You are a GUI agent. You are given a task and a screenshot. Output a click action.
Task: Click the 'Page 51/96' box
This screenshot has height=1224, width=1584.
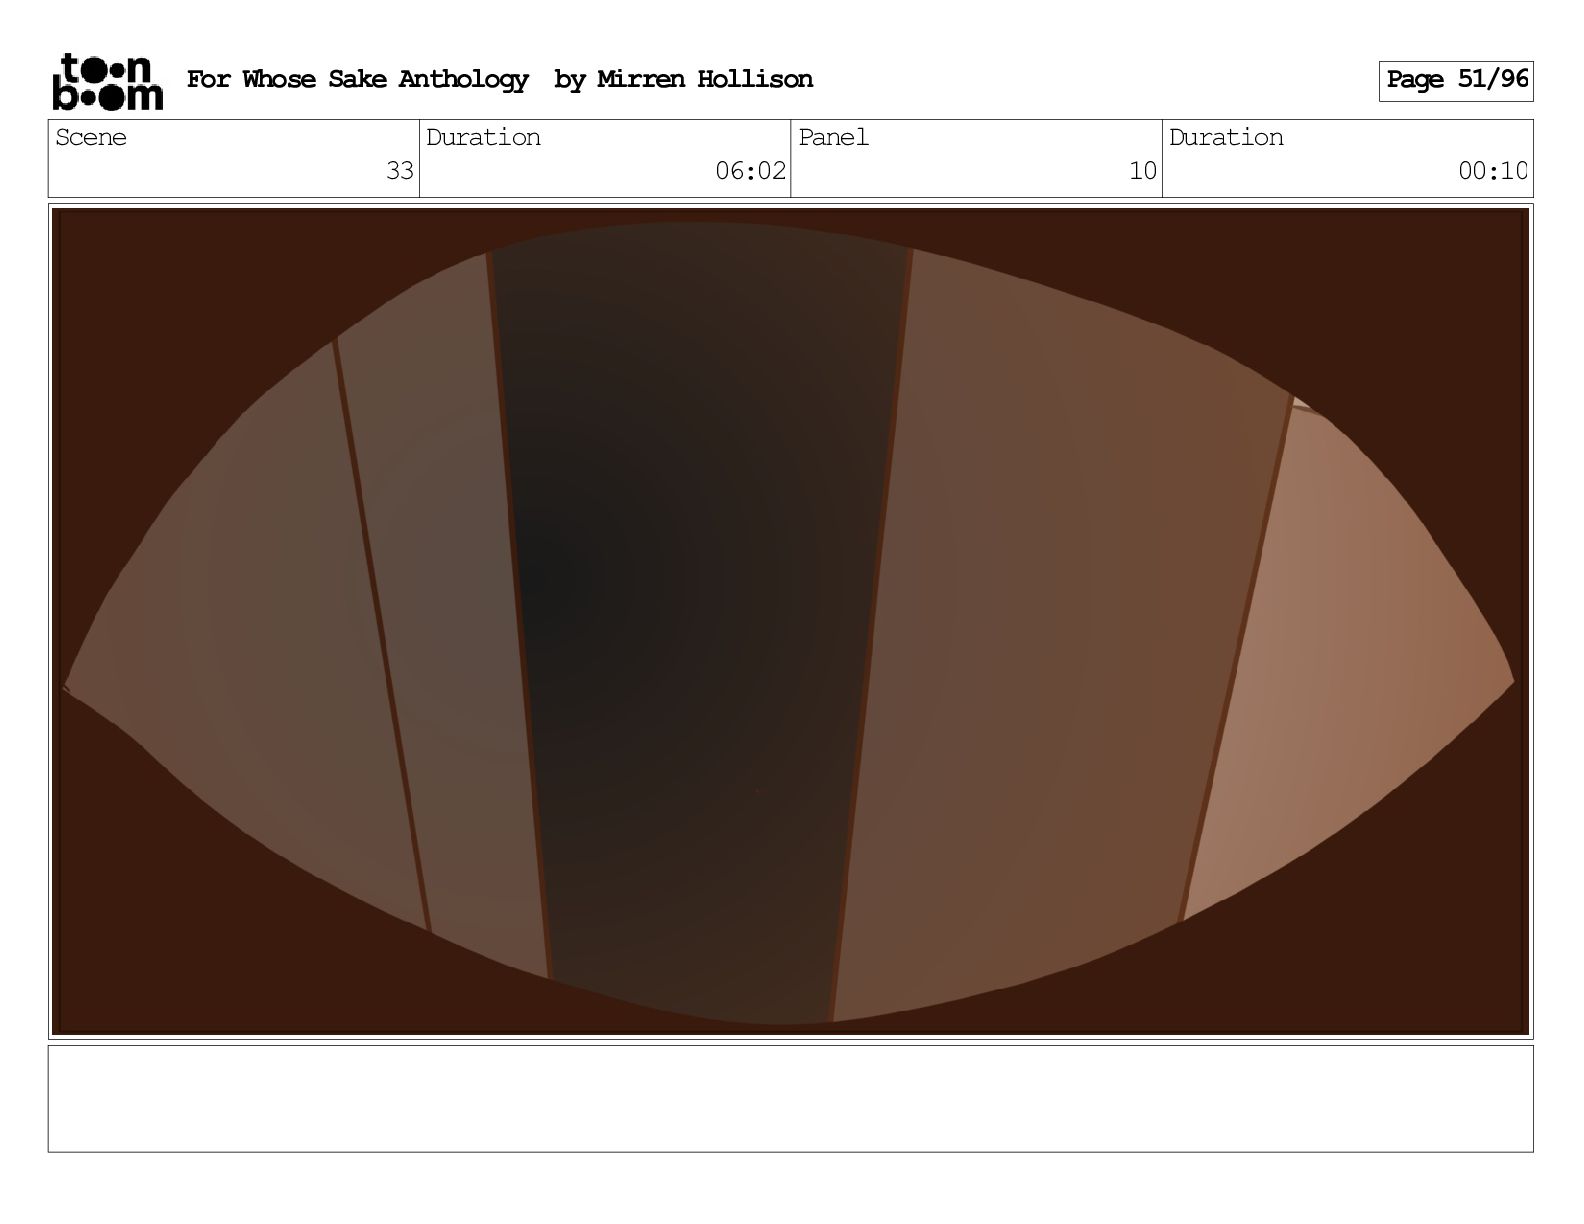pyautogui.click(x=1456, y=81)
